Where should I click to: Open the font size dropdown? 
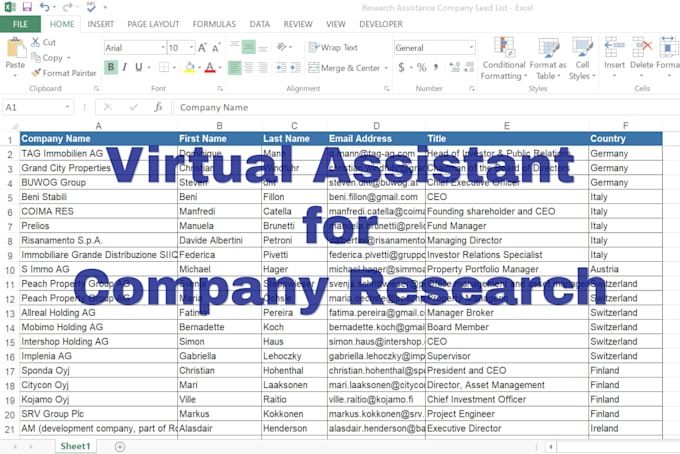tap(191, 47)
